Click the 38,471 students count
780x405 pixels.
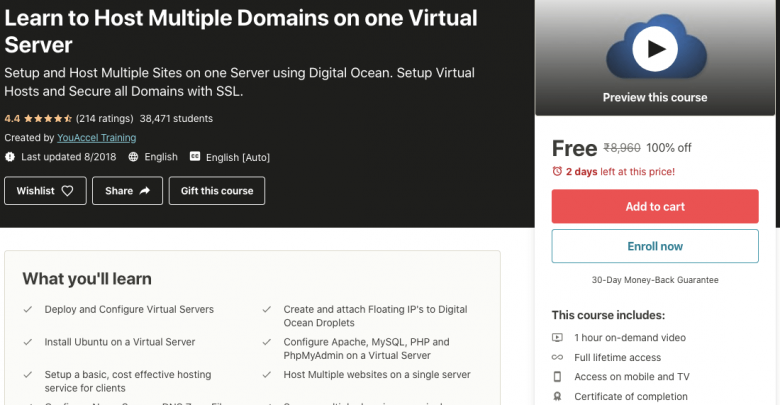176,118
